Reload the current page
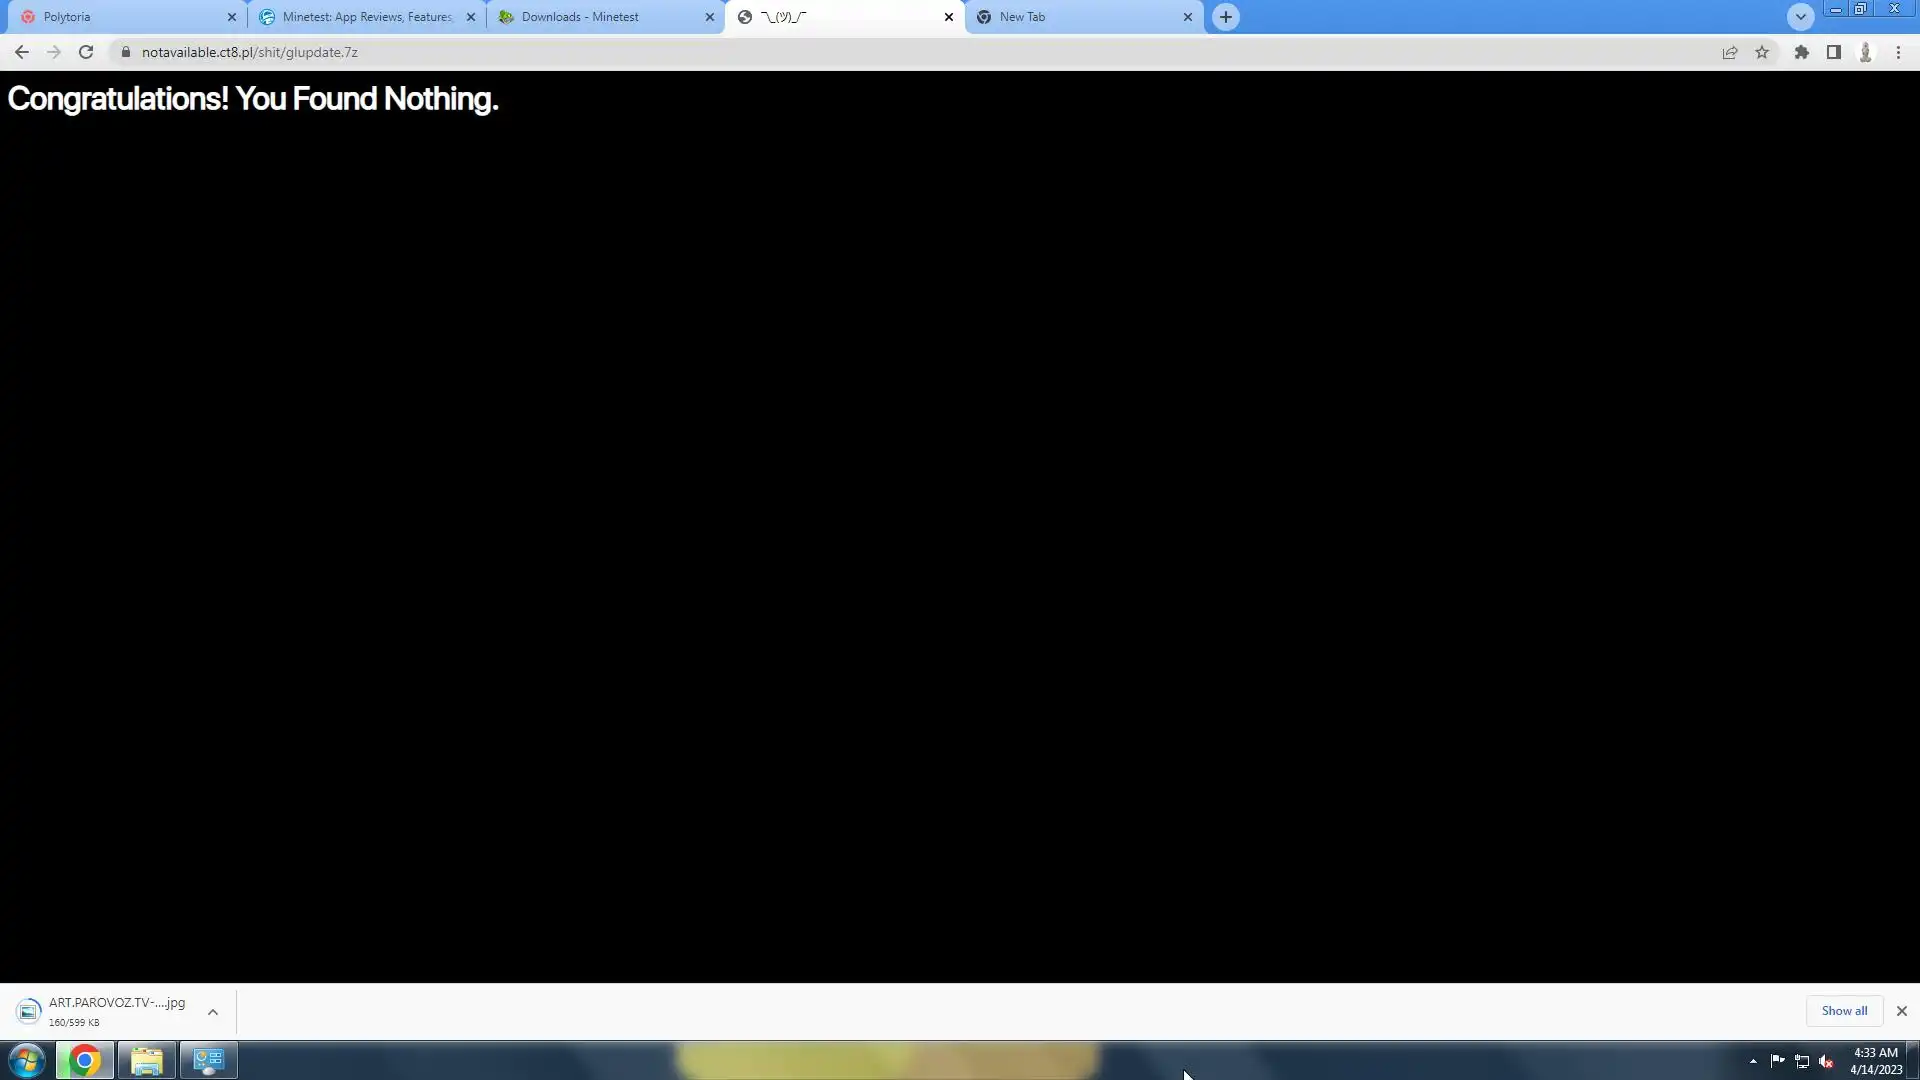This screenshot has height=1080, width=1920. 86,52
